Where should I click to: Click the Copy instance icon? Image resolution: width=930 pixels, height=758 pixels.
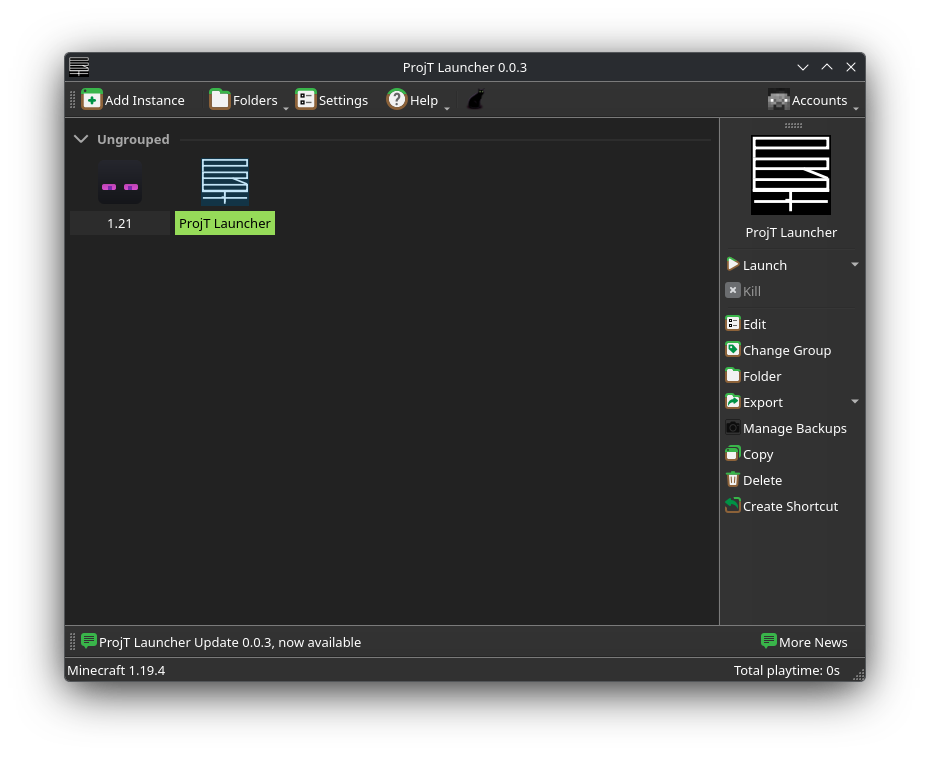(733, 453)
